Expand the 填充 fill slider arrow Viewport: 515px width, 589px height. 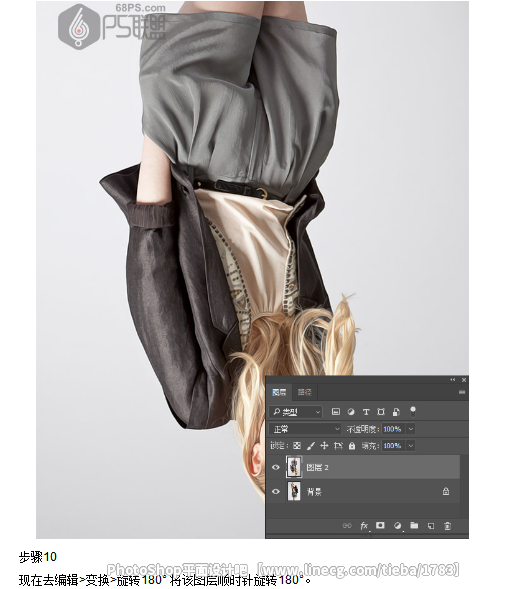click(411, 446)
